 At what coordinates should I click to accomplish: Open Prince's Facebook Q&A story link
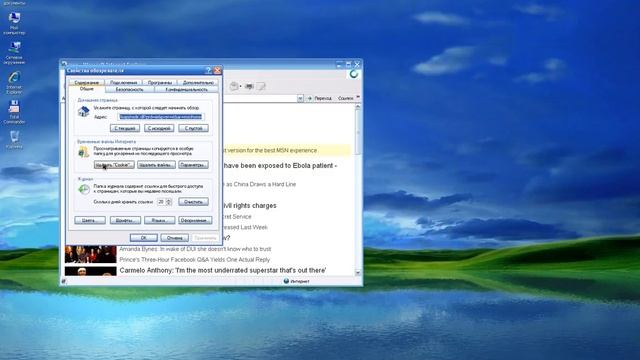pyautogui.click(x=195, y=260)
